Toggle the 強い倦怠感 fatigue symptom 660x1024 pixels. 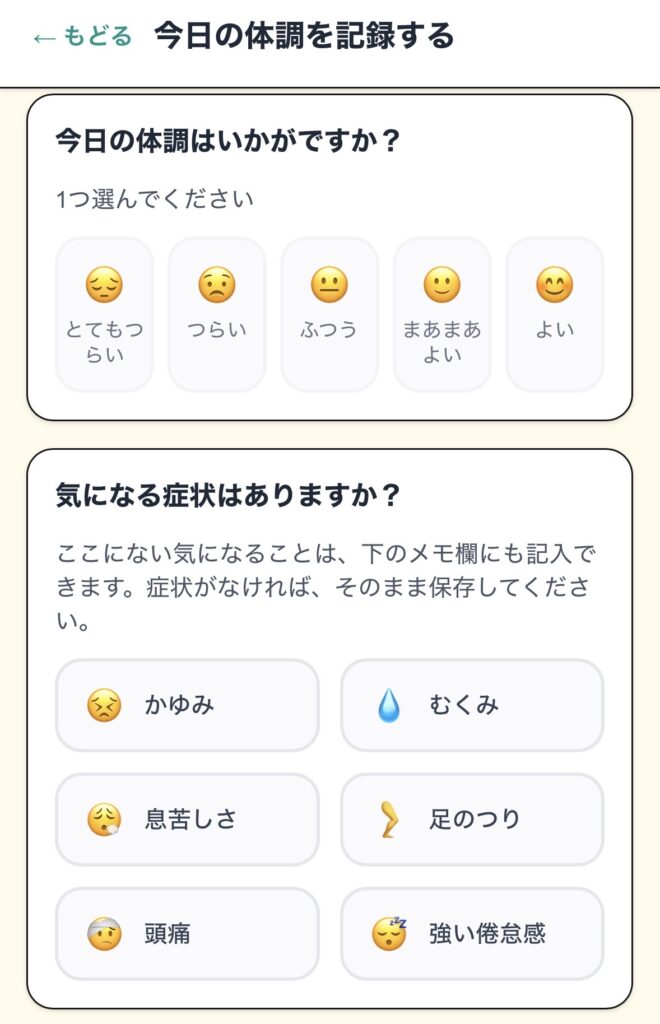click(472, 934)
